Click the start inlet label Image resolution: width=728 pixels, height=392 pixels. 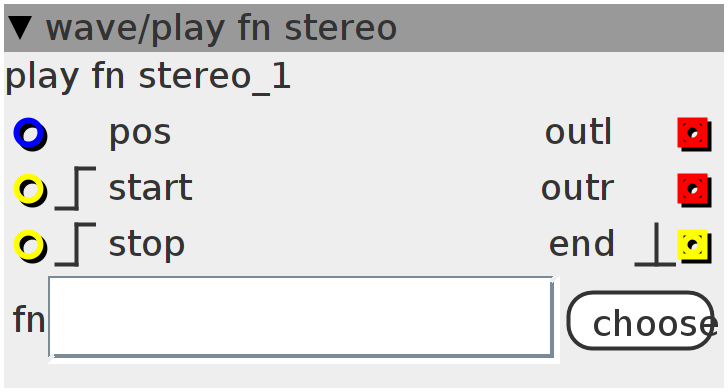pos(150,188)
